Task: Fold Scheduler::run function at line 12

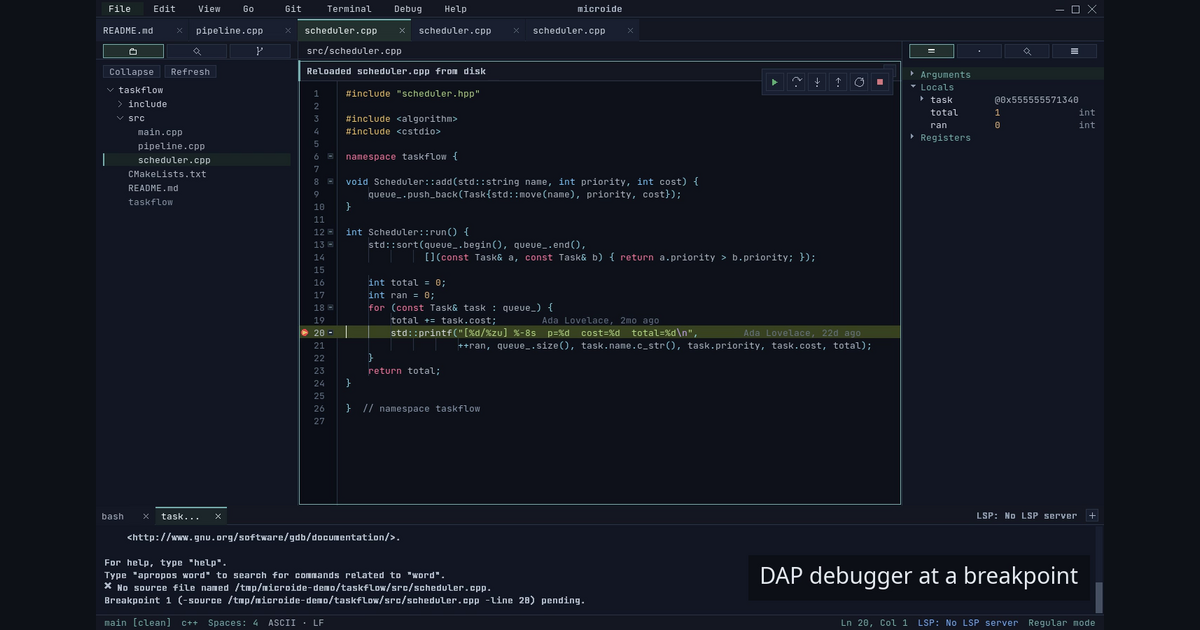Action: (330, 232)
